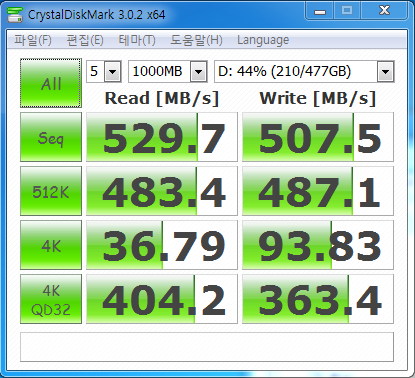Run the 4K QD32 test

(51, 299)
